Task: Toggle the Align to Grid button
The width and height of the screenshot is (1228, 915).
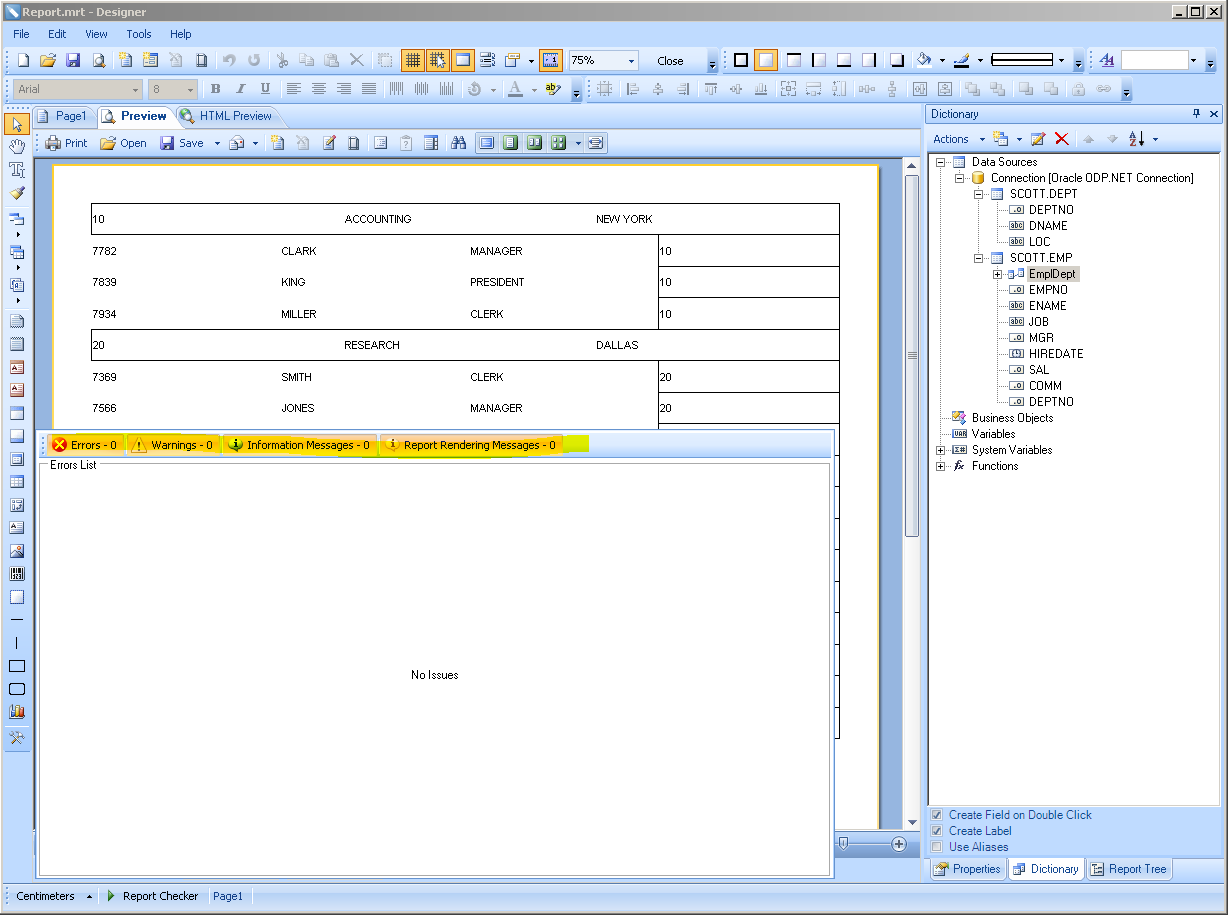Action: tap(438, 61)
